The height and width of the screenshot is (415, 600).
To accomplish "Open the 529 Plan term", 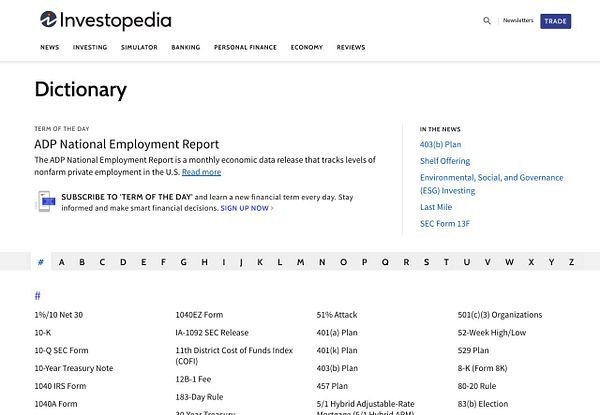I will (x=473, y=350).
